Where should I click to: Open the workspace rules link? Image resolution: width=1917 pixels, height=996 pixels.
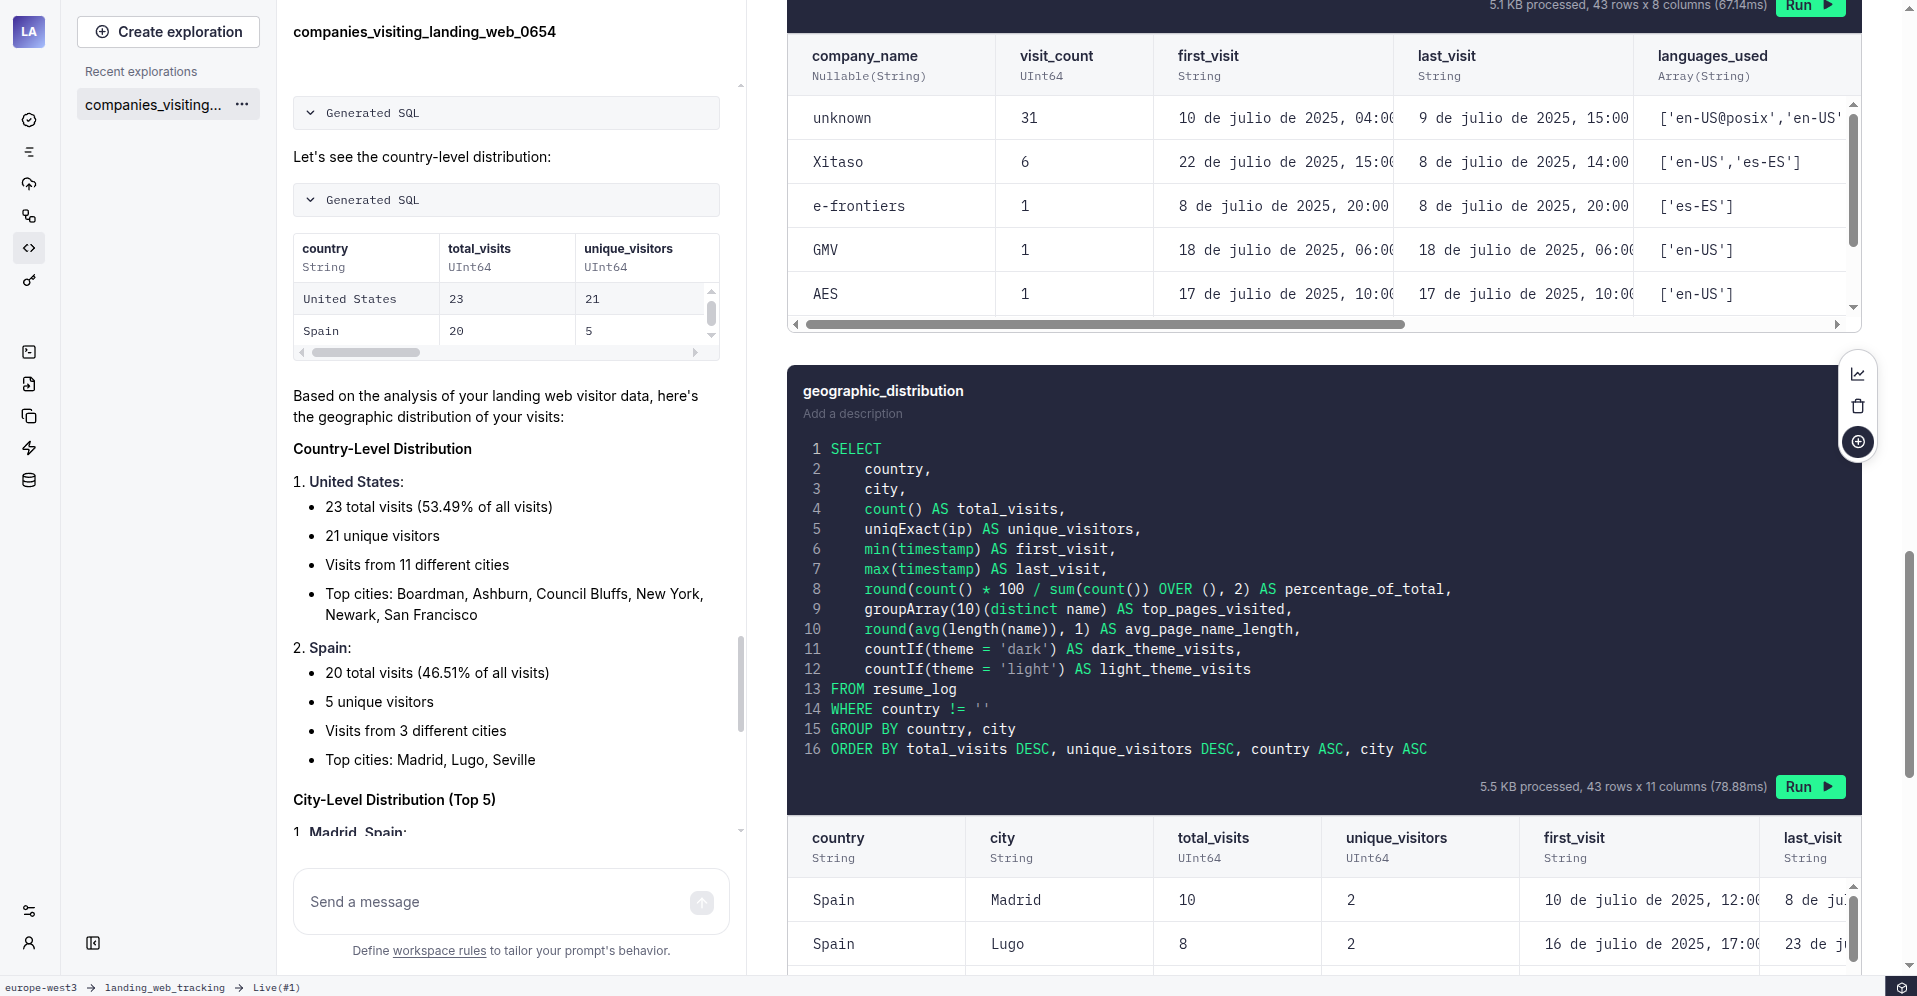pyautogui.click(x=438, y=951)
